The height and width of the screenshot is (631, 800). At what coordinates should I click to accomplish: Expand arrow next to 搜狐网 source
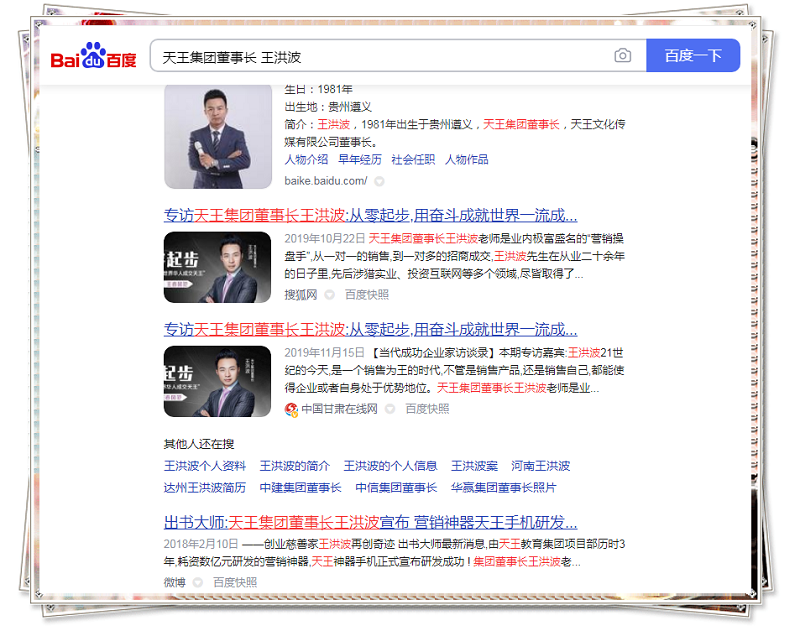(331, 295)
